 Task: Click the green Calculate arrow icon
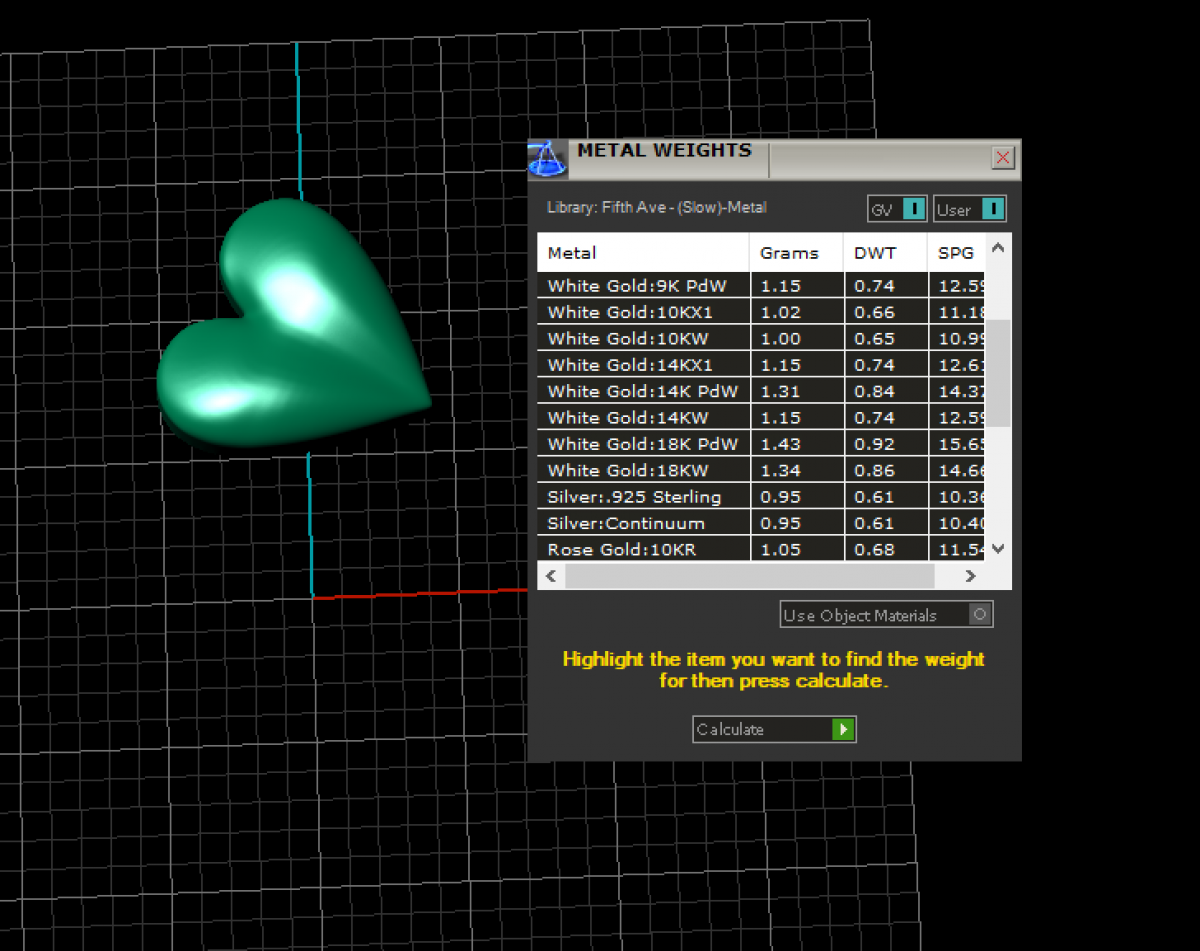[843, 730]
